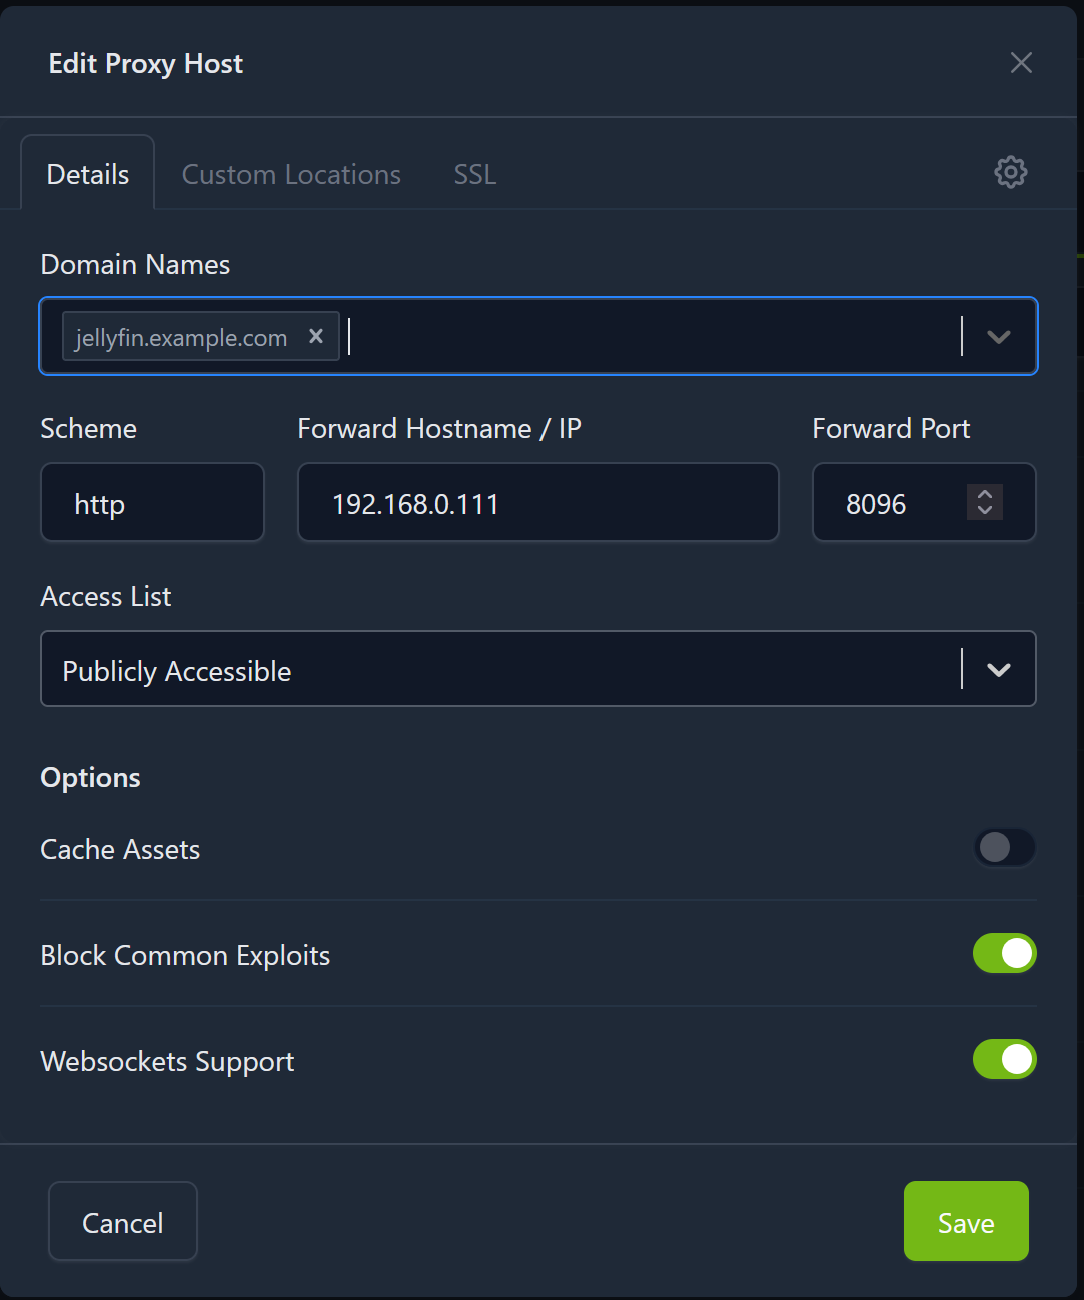Viewport: 1084px width, 1300px height.
Task: Open the SSL tab
Action: 474,174
